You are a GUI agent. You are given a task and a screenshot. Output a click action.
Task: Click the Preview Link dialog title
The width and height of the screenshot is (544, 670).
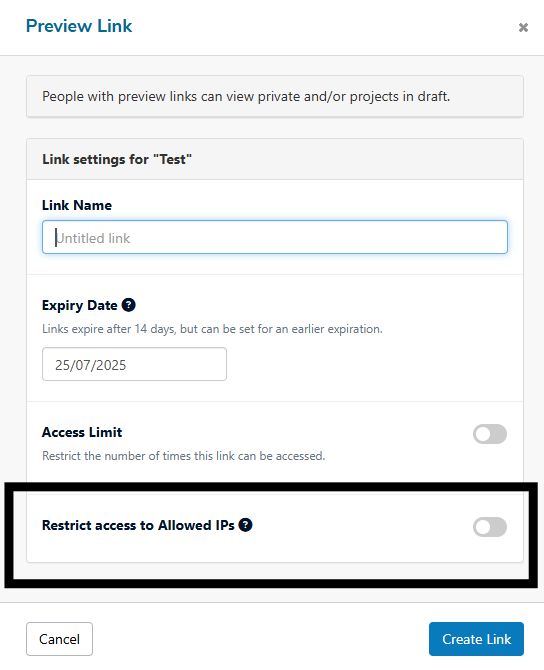click(x=79, y=26)
